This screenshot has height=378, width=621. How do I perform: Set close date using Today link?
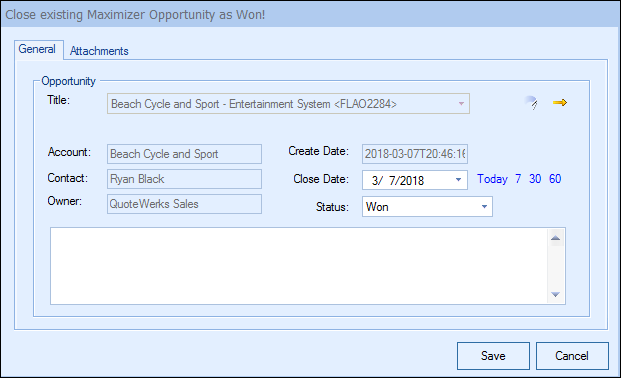(492, 179)
